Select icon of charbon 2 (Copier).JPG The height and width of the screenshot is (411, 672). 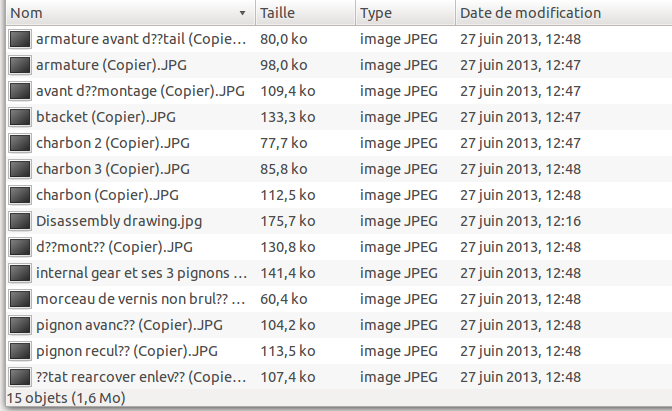coord(20,143)
